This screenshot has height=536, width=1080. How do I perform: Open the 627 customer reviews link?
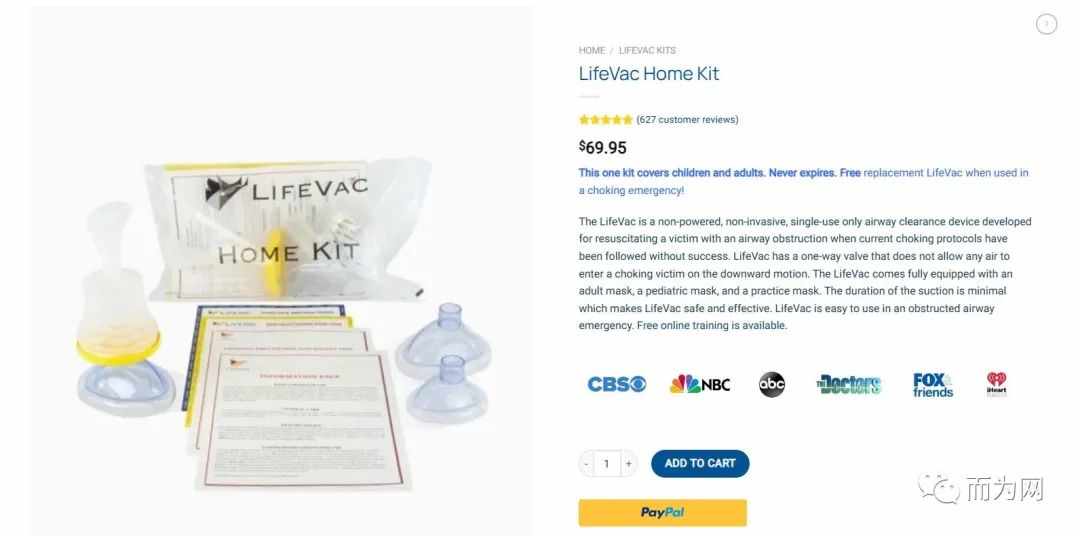(x=687, y=120)
